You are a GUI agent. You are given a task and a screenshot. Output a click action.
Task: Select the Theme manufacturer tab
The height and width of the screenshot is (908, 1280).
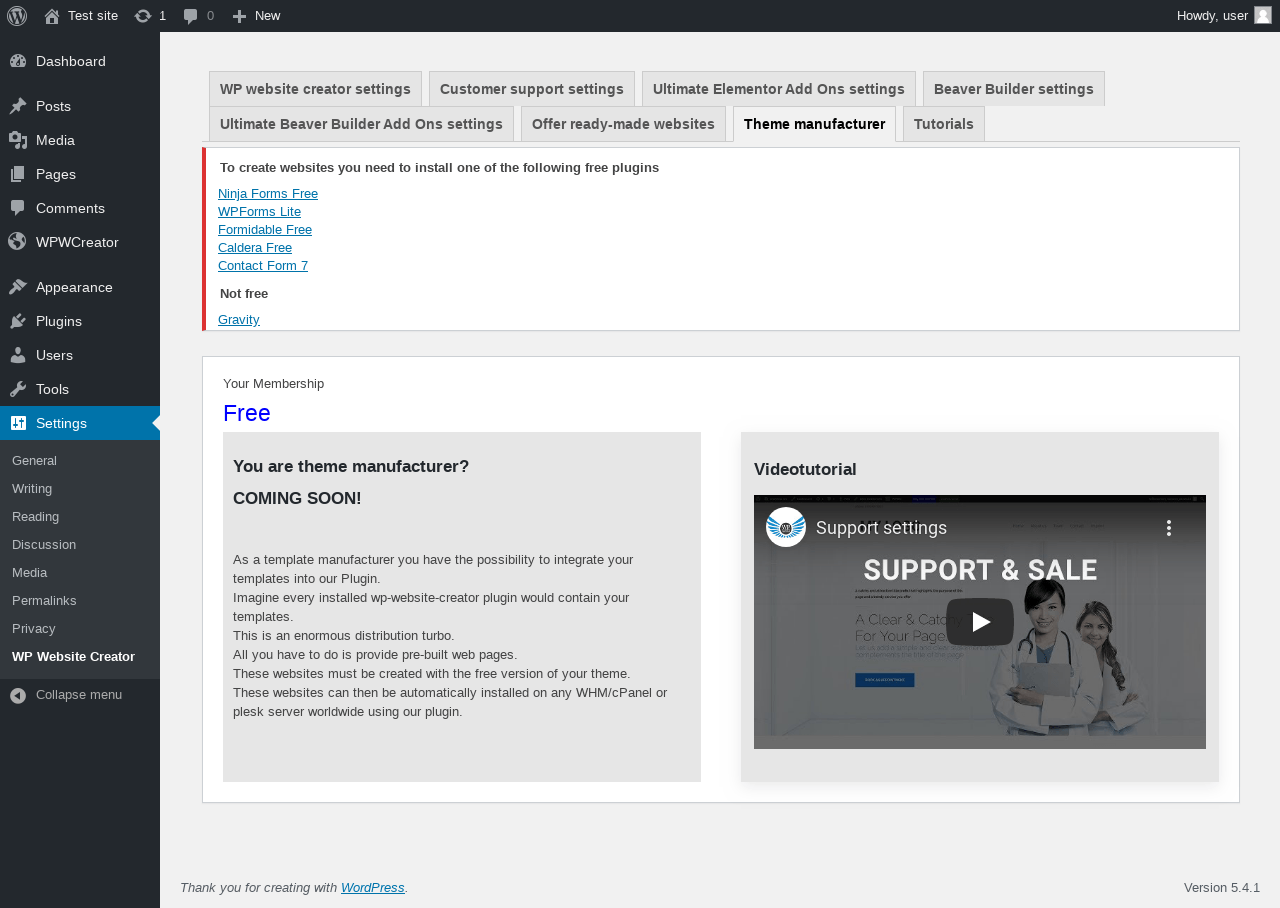point(814,124)
